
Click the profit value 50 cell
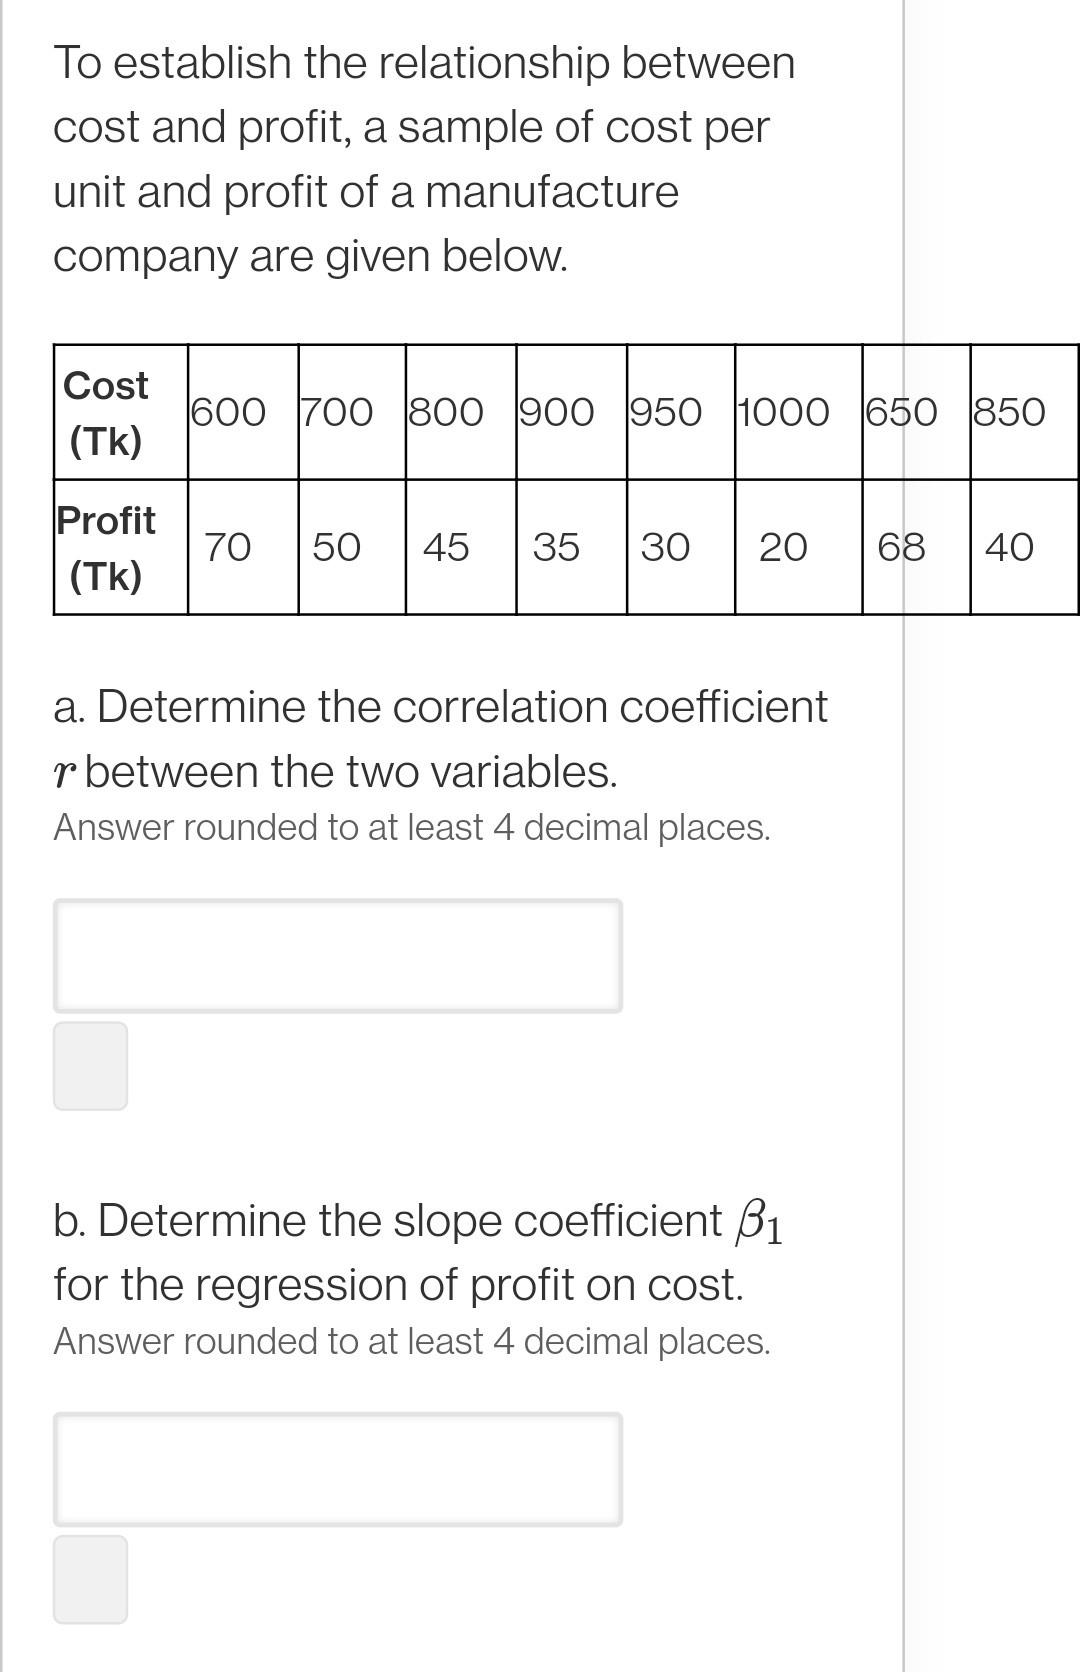(x=352, y=547)
